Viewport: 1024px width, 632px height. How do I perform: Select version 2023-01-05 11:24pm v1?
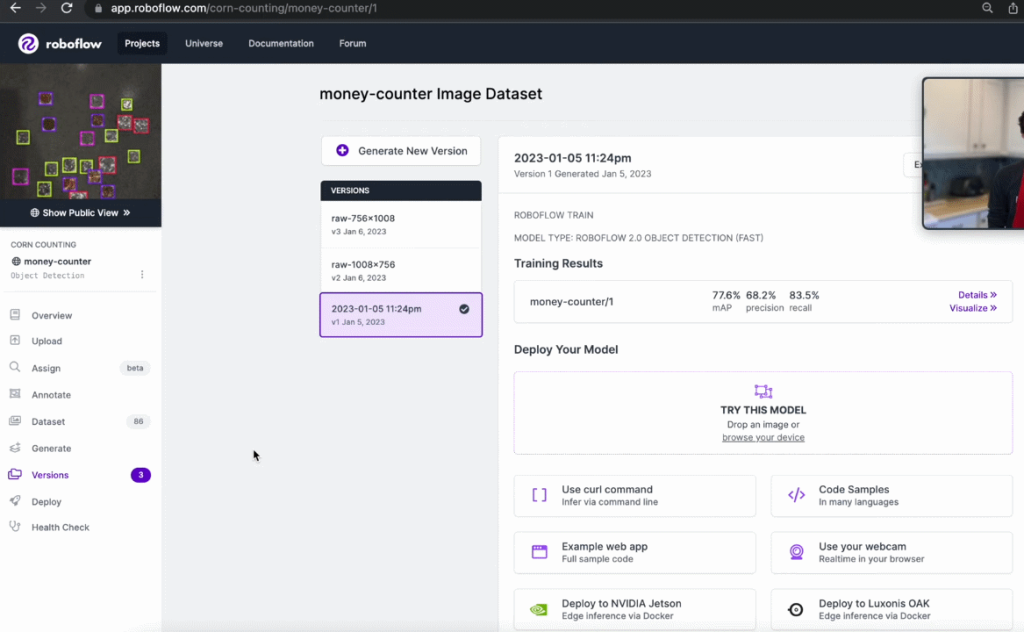tap(401, 315)
